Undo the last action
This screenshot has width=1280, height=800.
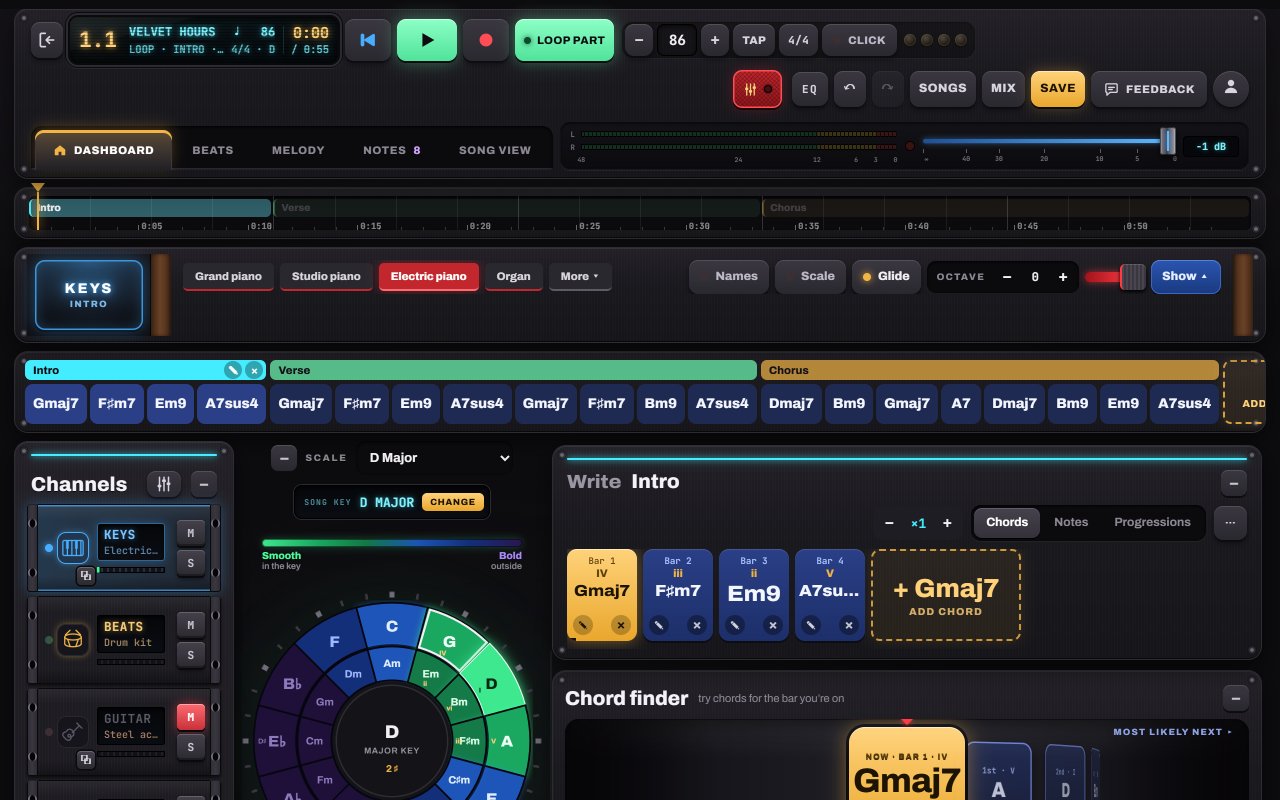849,89
